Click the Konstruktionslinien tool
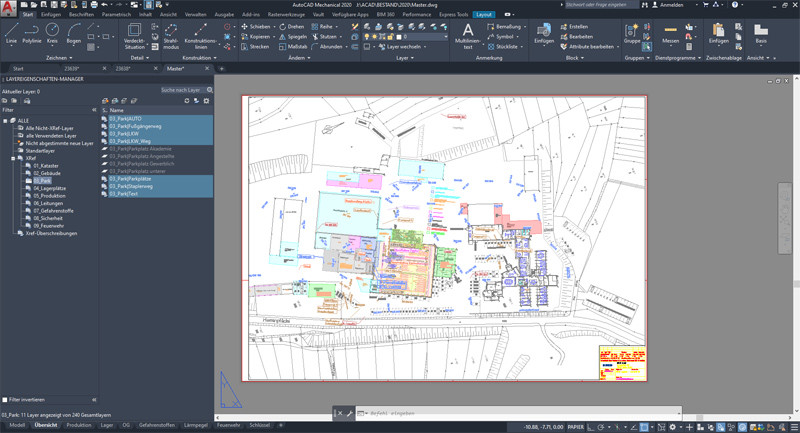 (201, 36)
